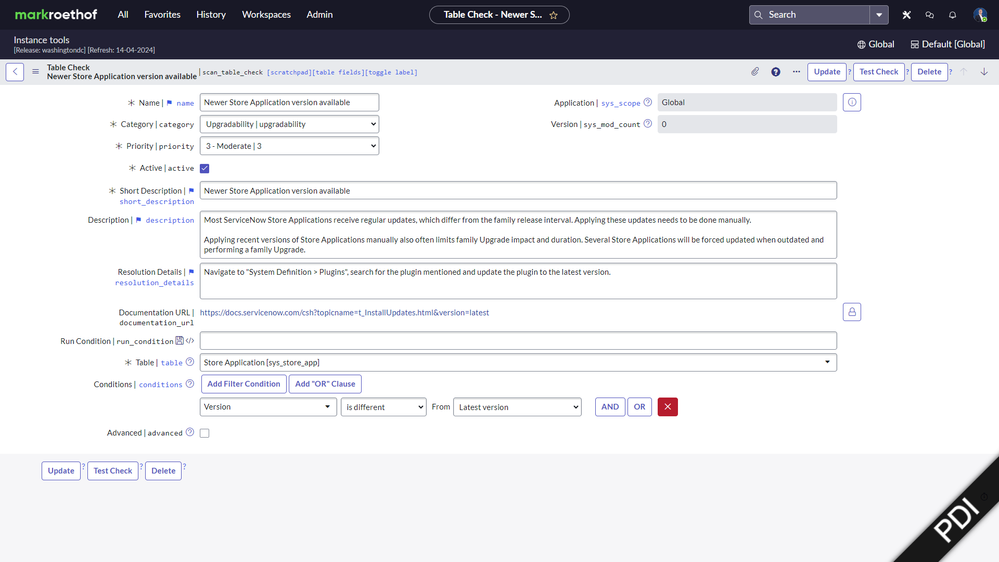The height and width of the screenshot is (562, 999).
Task: Open the Version condition field dropdown
Action: [268, 407]
